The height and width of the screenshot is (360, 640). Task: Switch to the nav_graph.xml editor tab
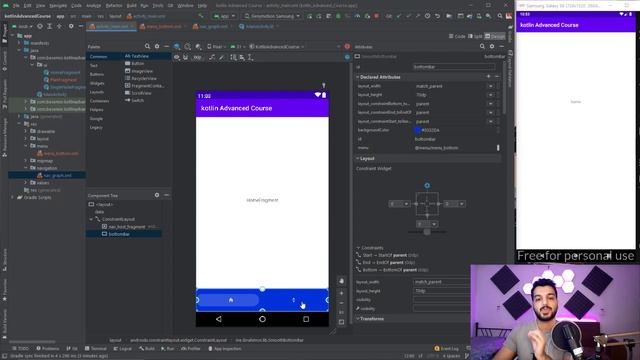pyautogui.click(x=213, y=26)
